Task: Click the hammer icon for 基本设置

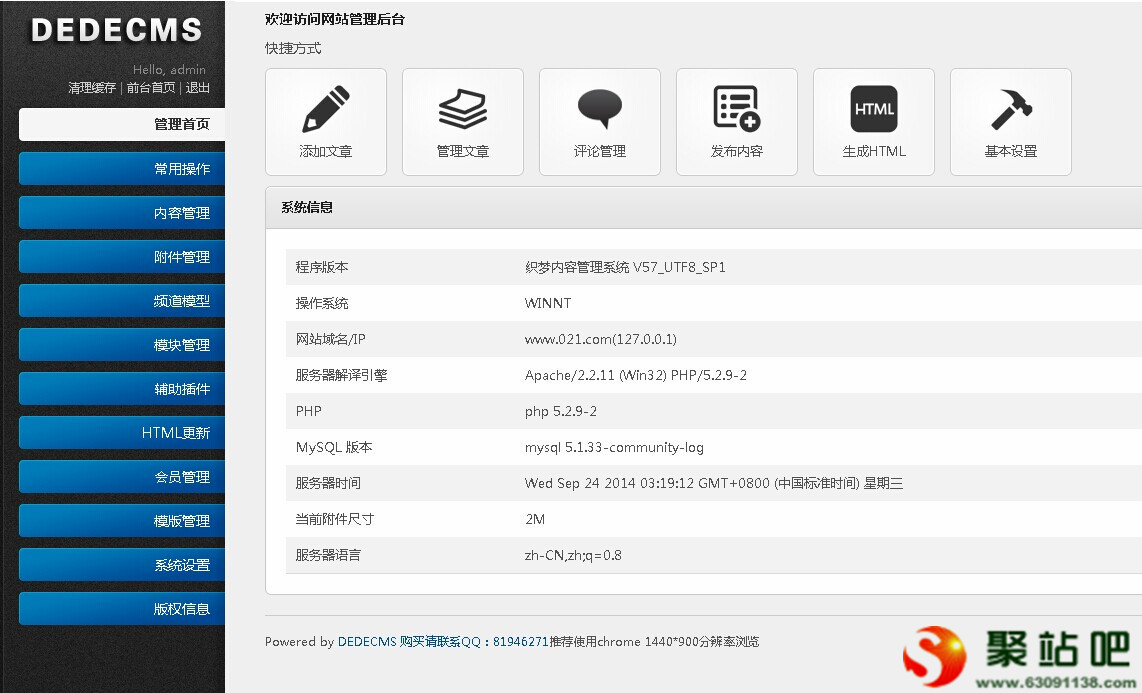Action: tap(1011, 109)
